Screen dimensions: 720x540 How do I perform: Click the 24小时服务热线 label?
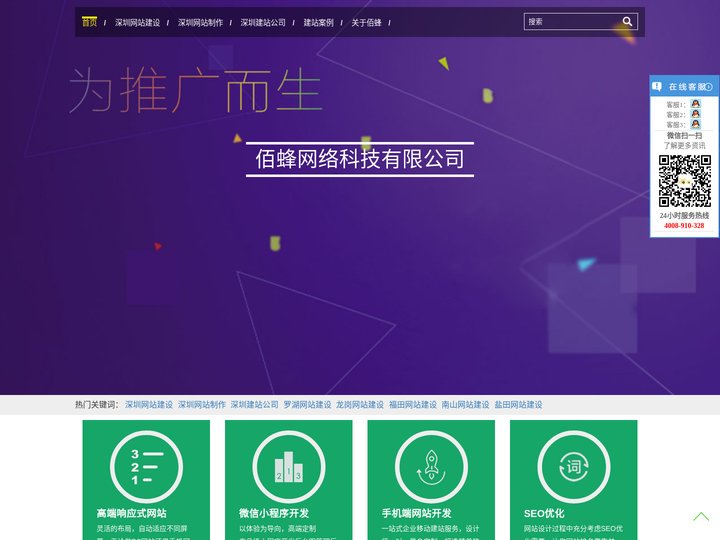click(x=684, y=215)
